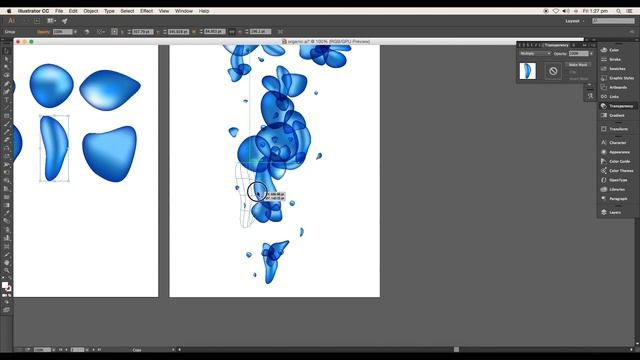Expand Opacity dropdown in control bar
Viewport: 640px width, 360px height.
(x=75, y=31)
